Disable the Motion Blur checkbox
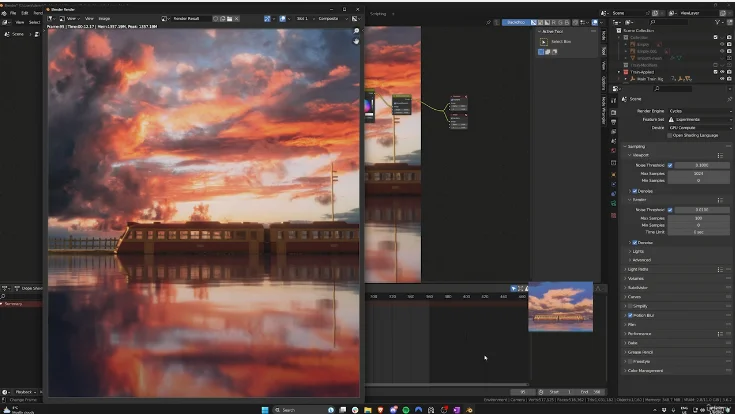Viewport: 735px width, 414px height. point(630,315)
